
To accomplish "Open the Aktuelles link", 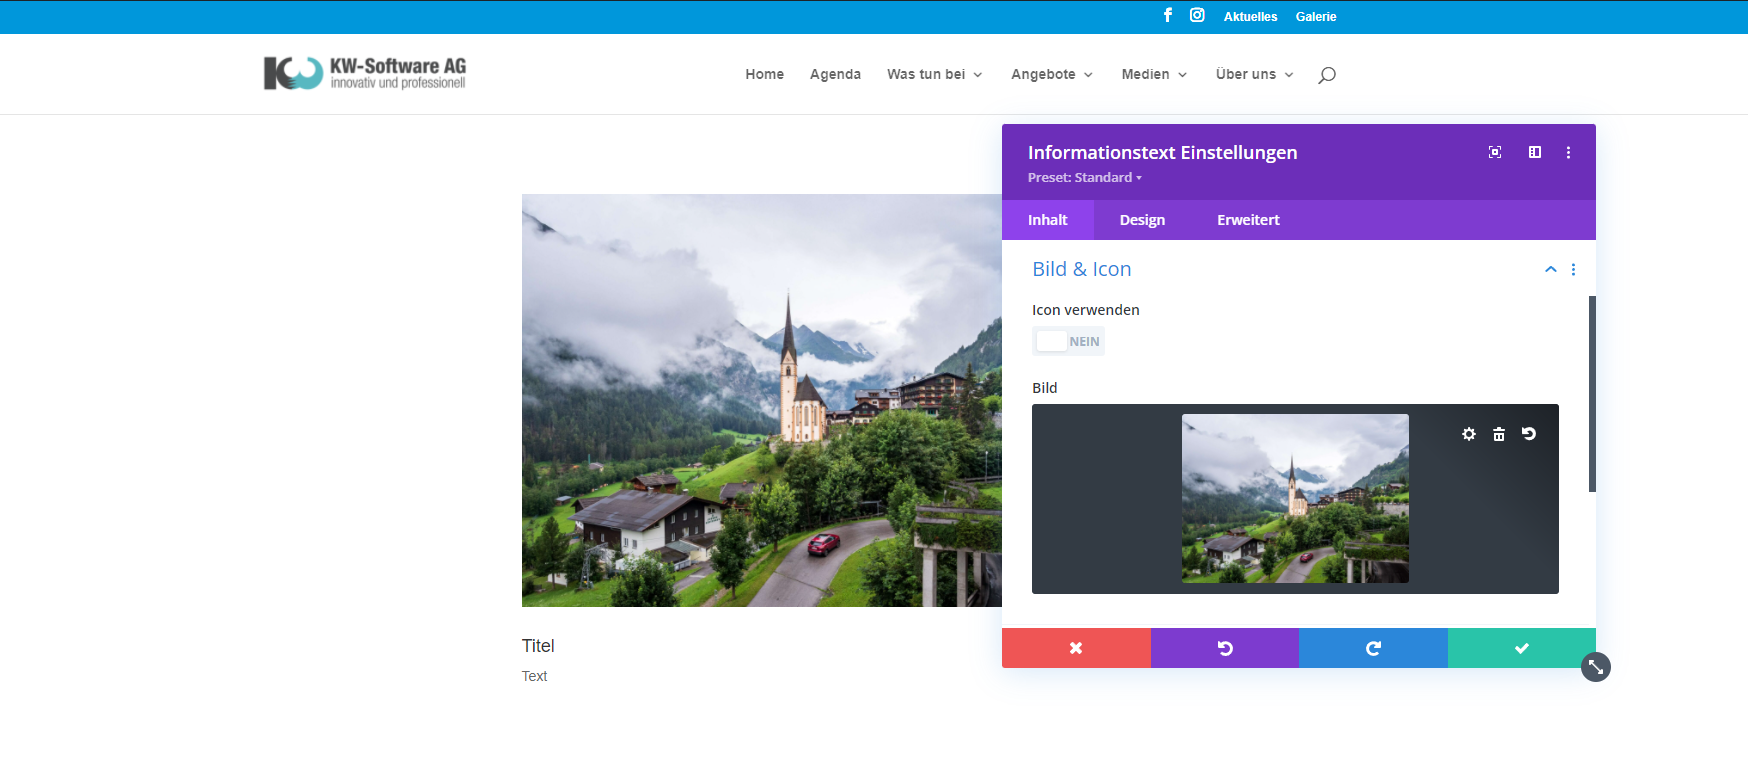I will [x=1250, y=17].
